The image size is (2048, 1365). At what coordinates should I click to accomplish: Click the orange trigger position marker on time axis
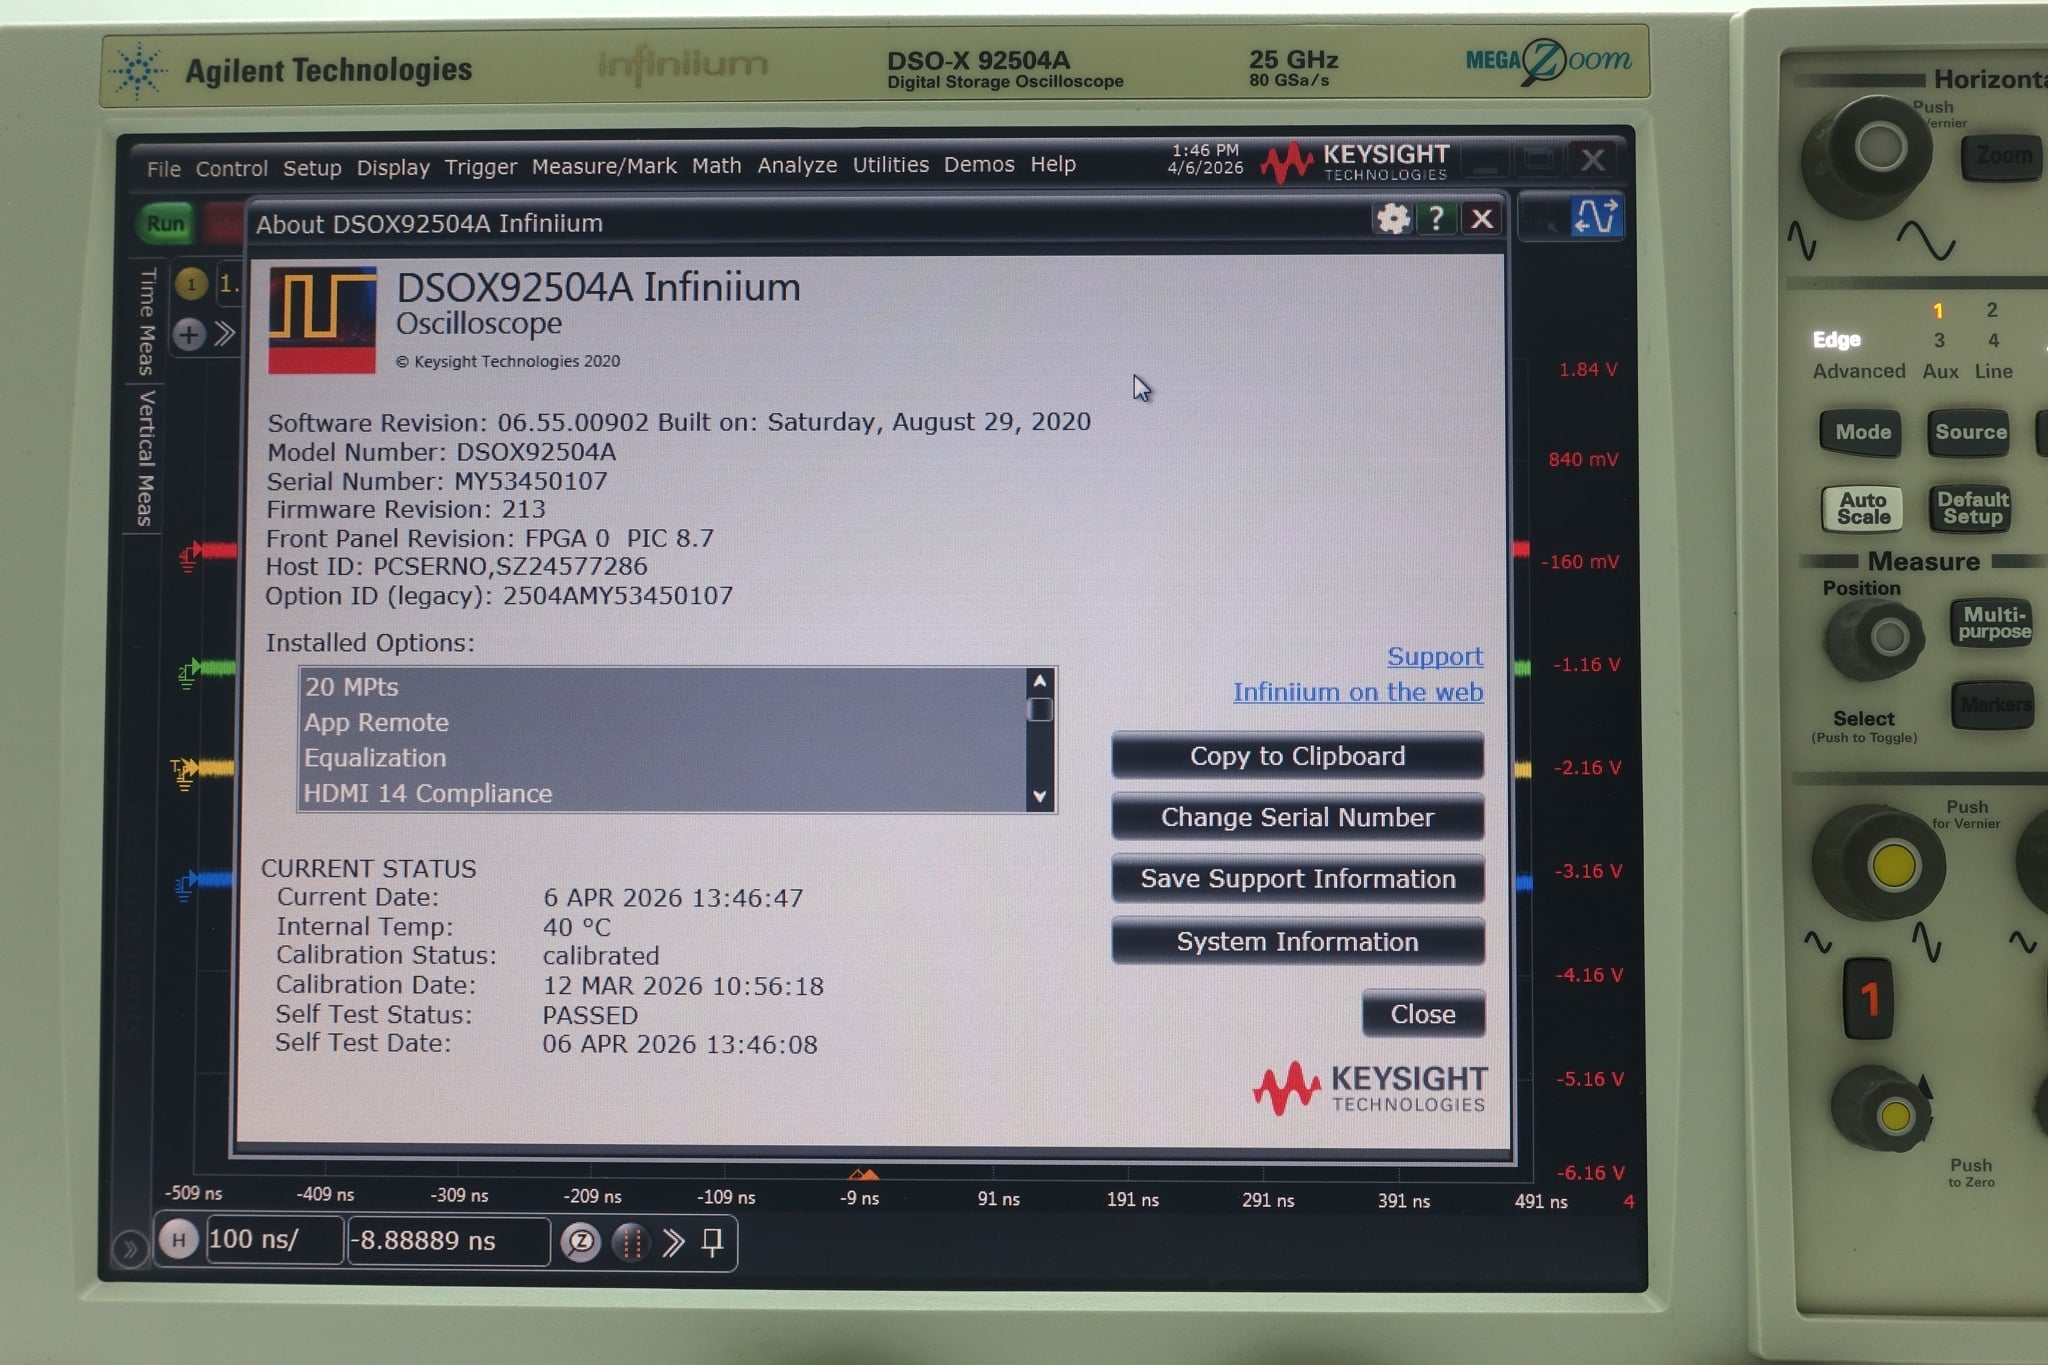863,1174
